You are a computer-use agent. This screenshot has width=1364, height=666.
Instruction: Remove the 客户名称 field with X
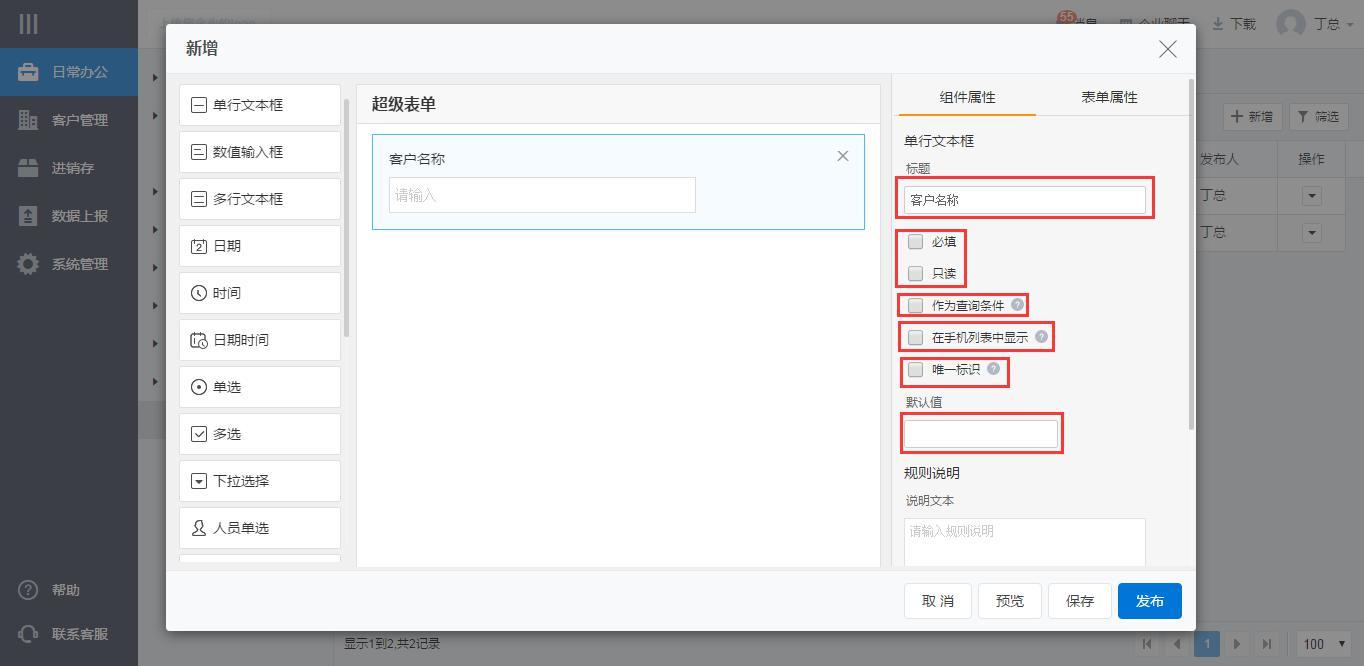pos(842,156)
